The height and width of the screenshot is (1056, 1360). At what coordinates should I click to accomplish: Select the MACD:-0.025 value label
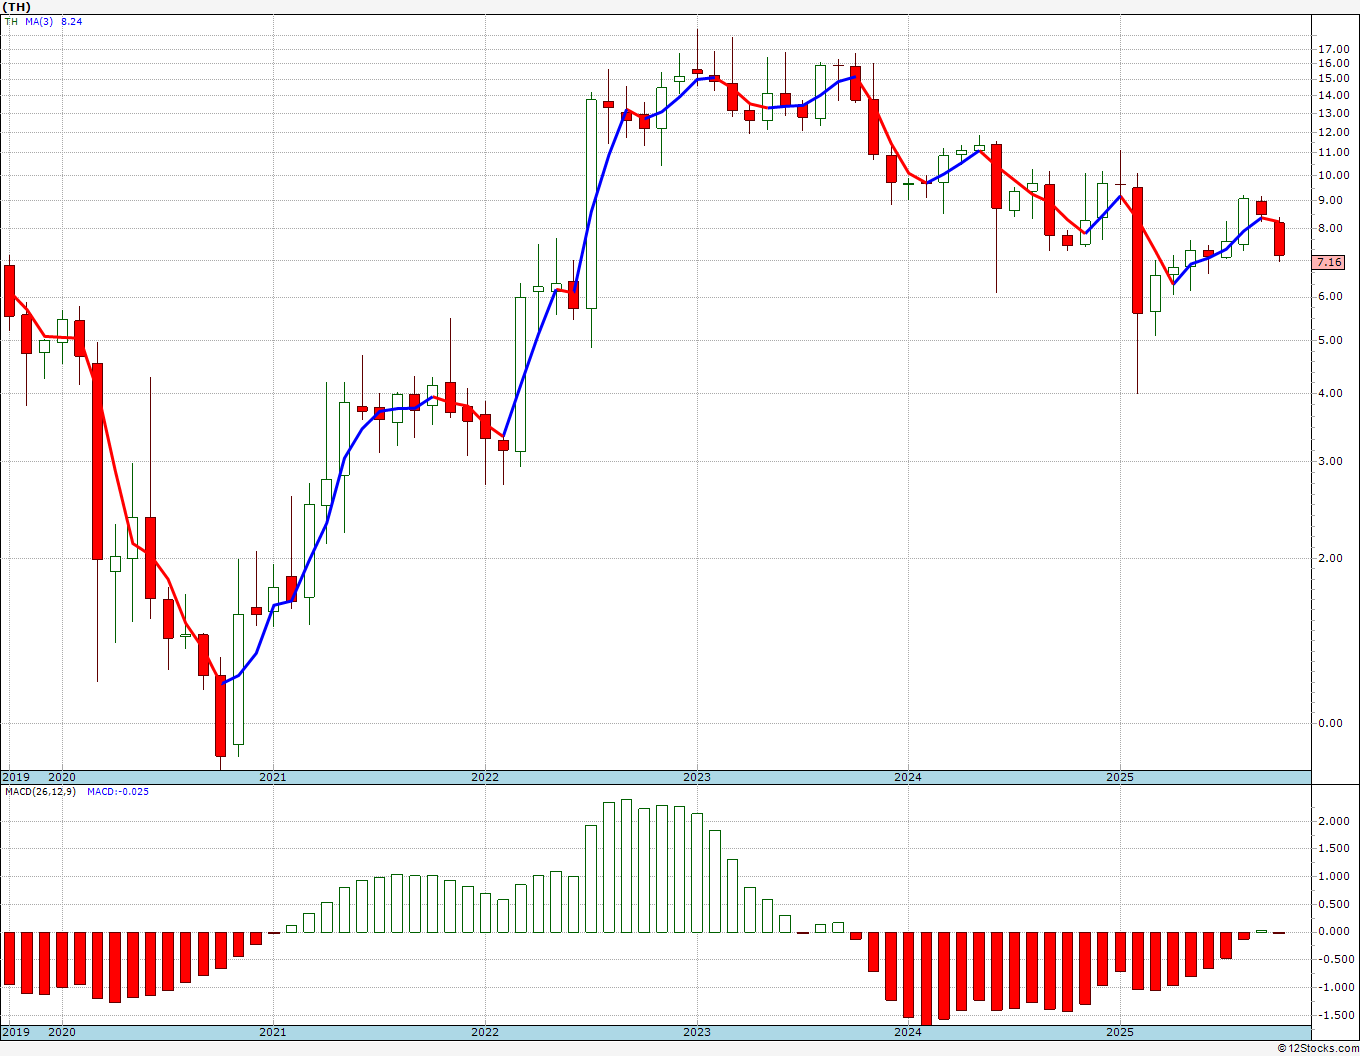click(x=118, y=792)
